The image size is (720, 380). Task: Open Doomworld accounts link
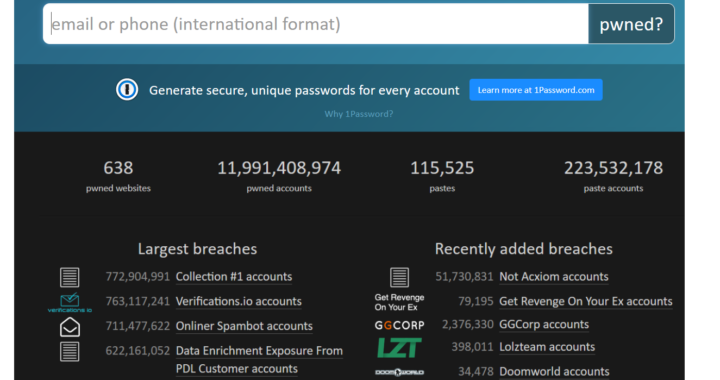[x=554, y=371]
